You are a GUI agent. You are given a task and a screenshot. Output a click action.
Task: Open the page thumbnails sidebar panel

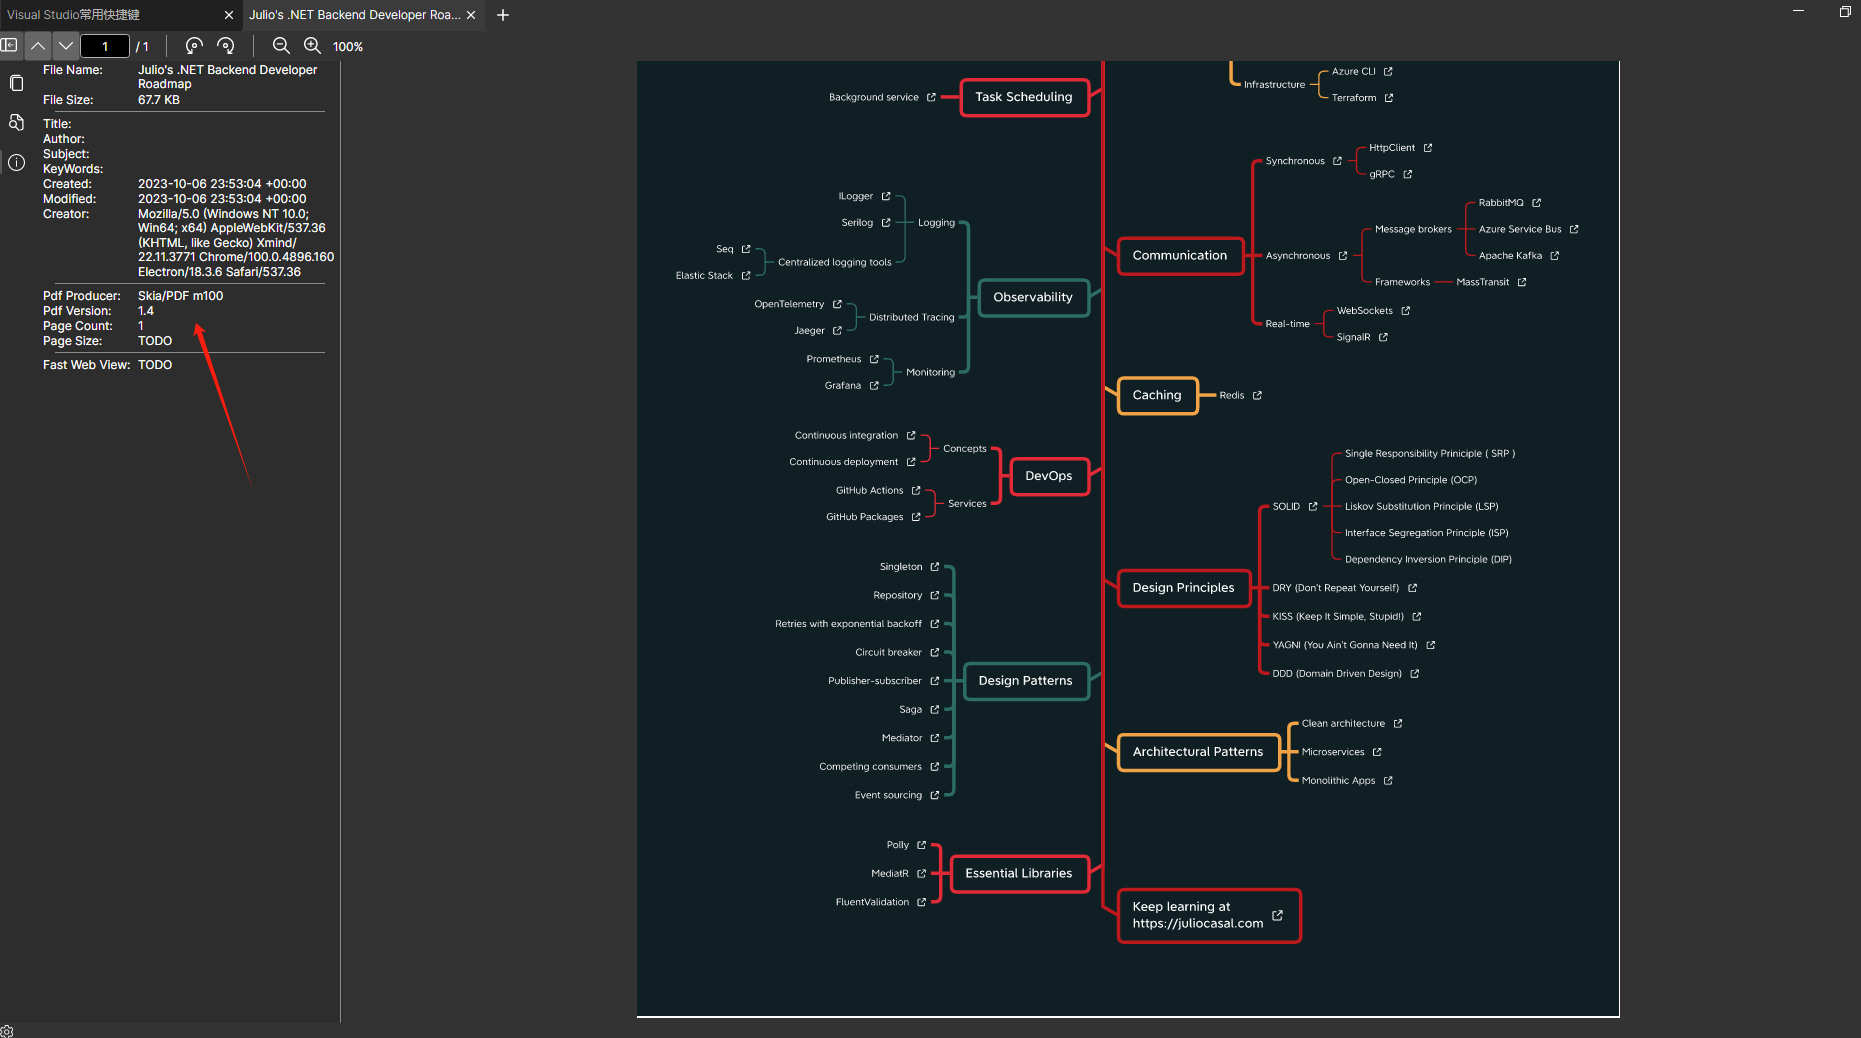tap(16, 83)
